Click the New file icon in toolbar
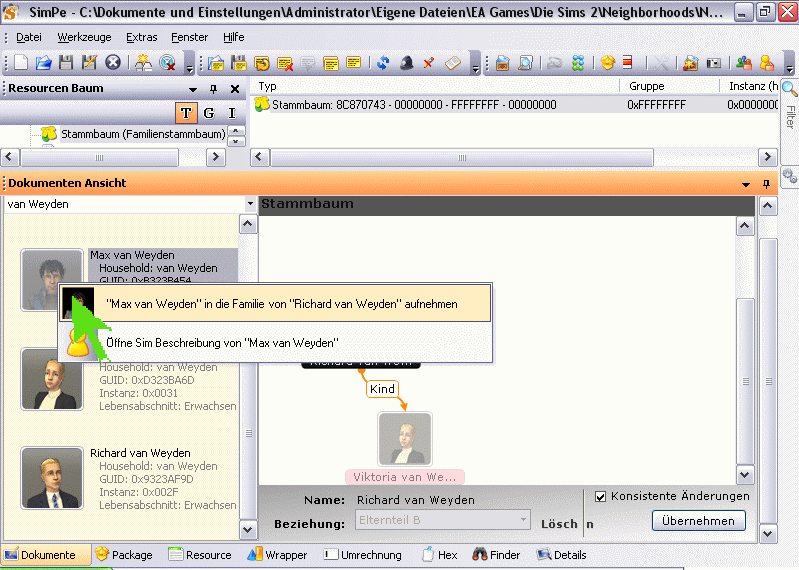This screenshot has width=799, height=570. point(21,63)
